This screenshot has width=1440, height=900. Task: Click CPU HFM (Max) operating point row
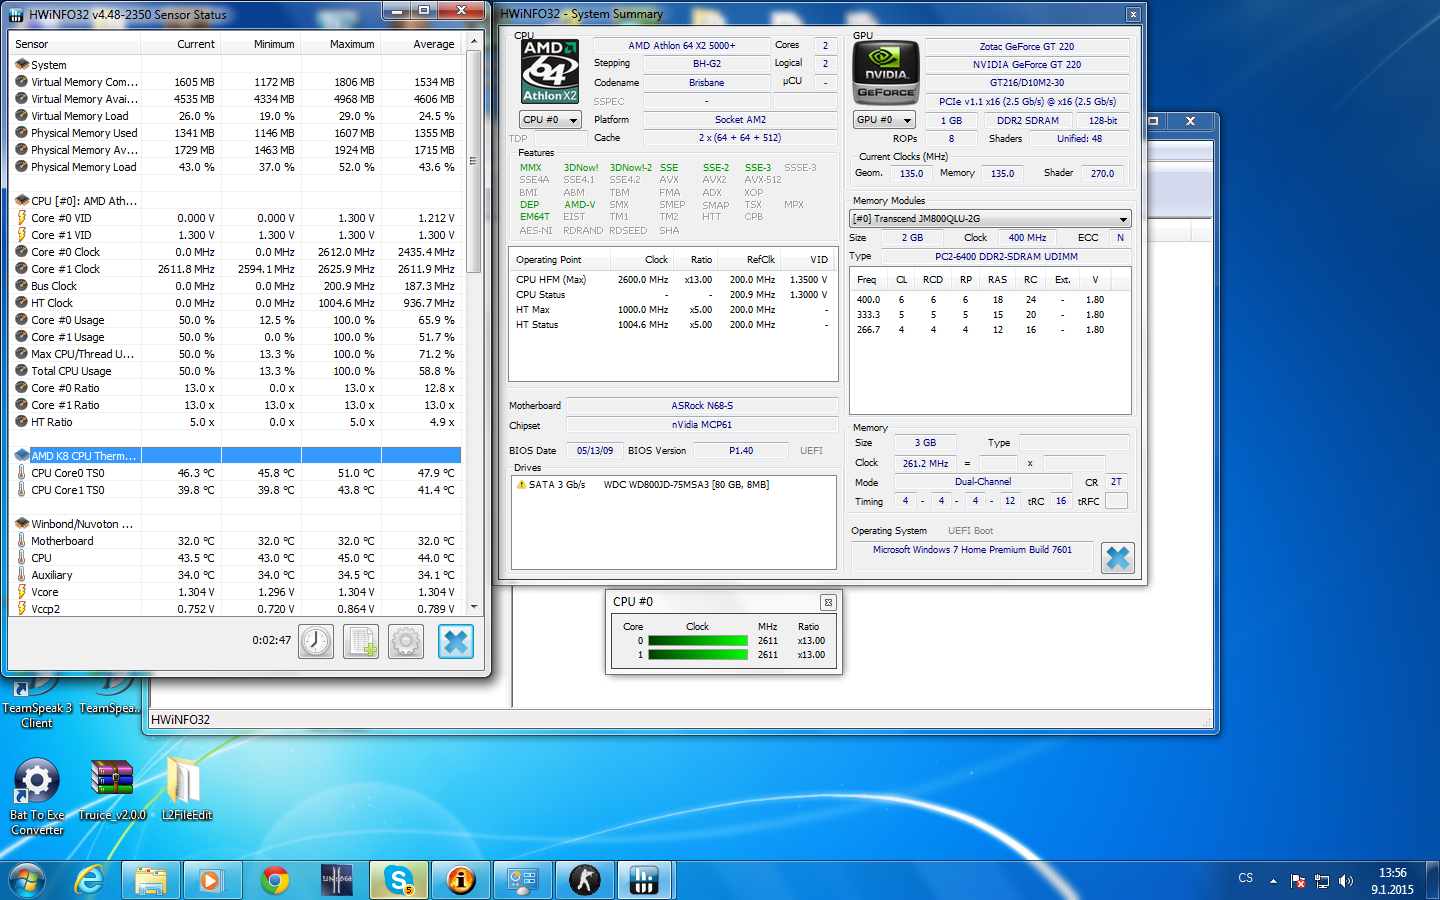click(672, 280)
